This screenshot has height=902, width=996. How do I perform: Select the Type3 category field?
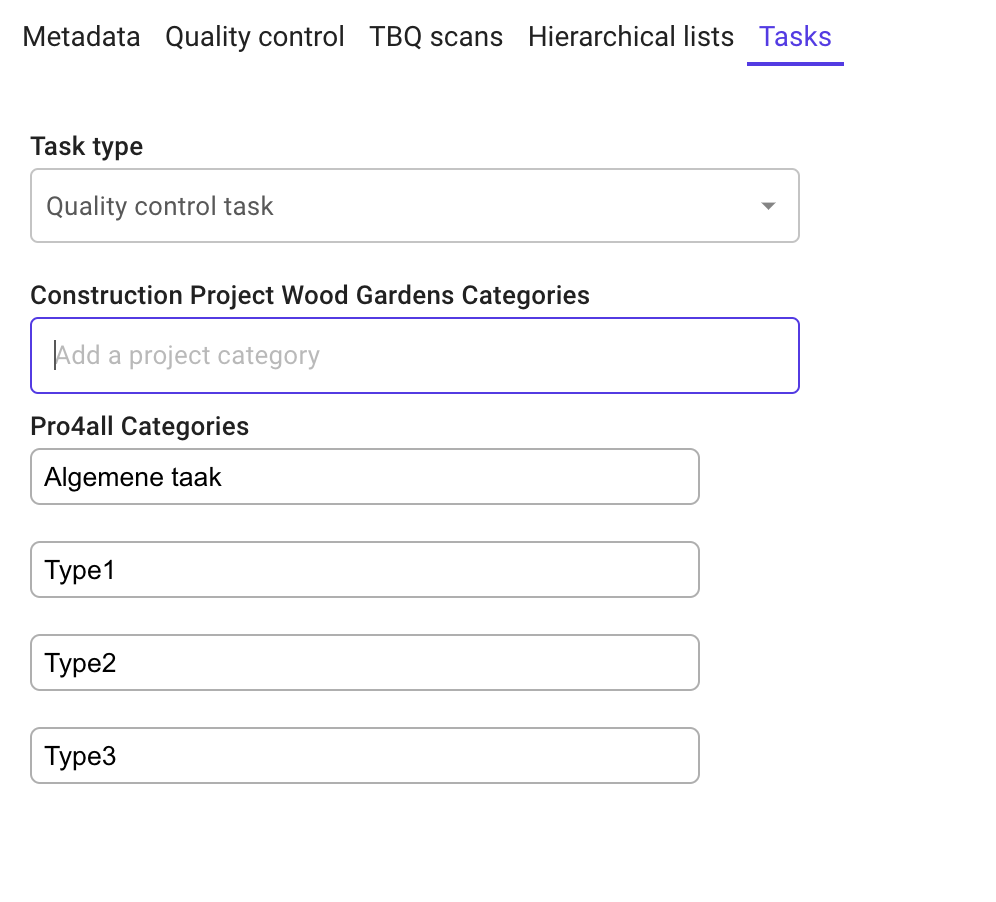pos(364,756)
